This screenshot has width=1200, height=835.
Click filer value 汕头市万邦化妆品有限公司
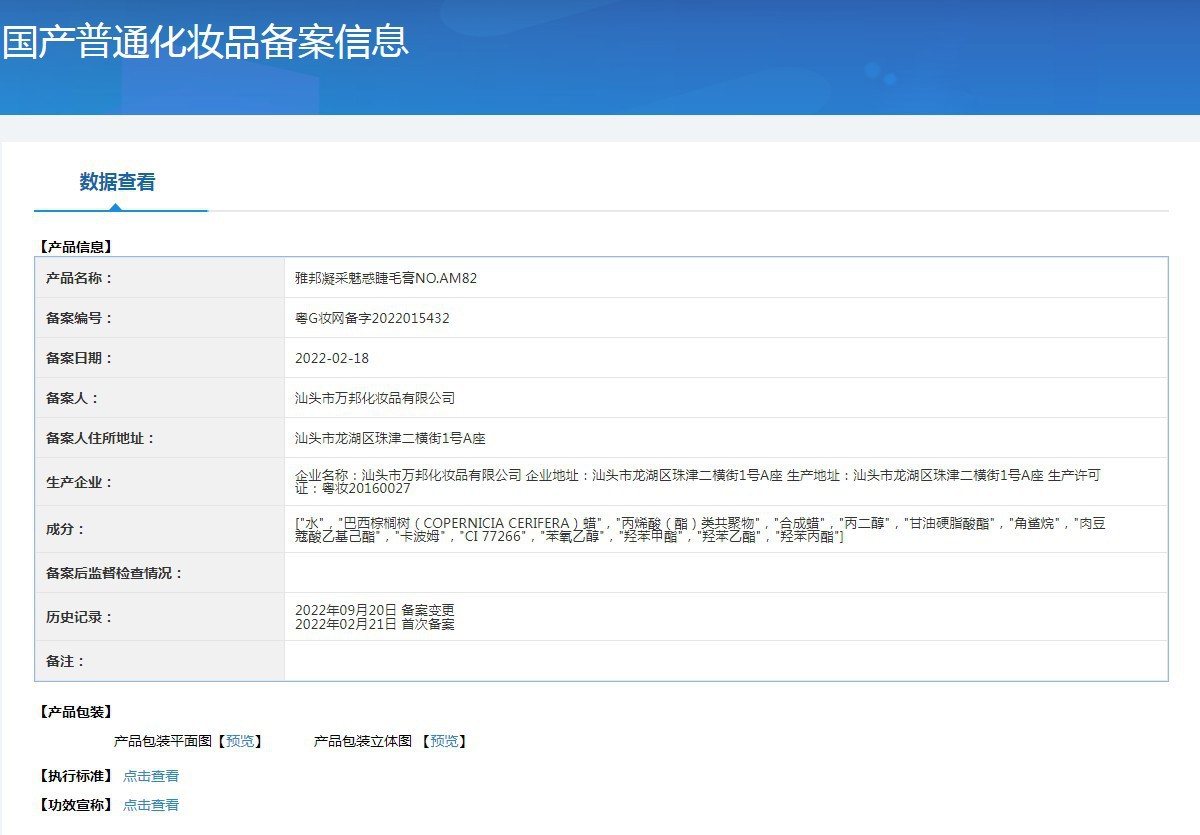[375, 398]
